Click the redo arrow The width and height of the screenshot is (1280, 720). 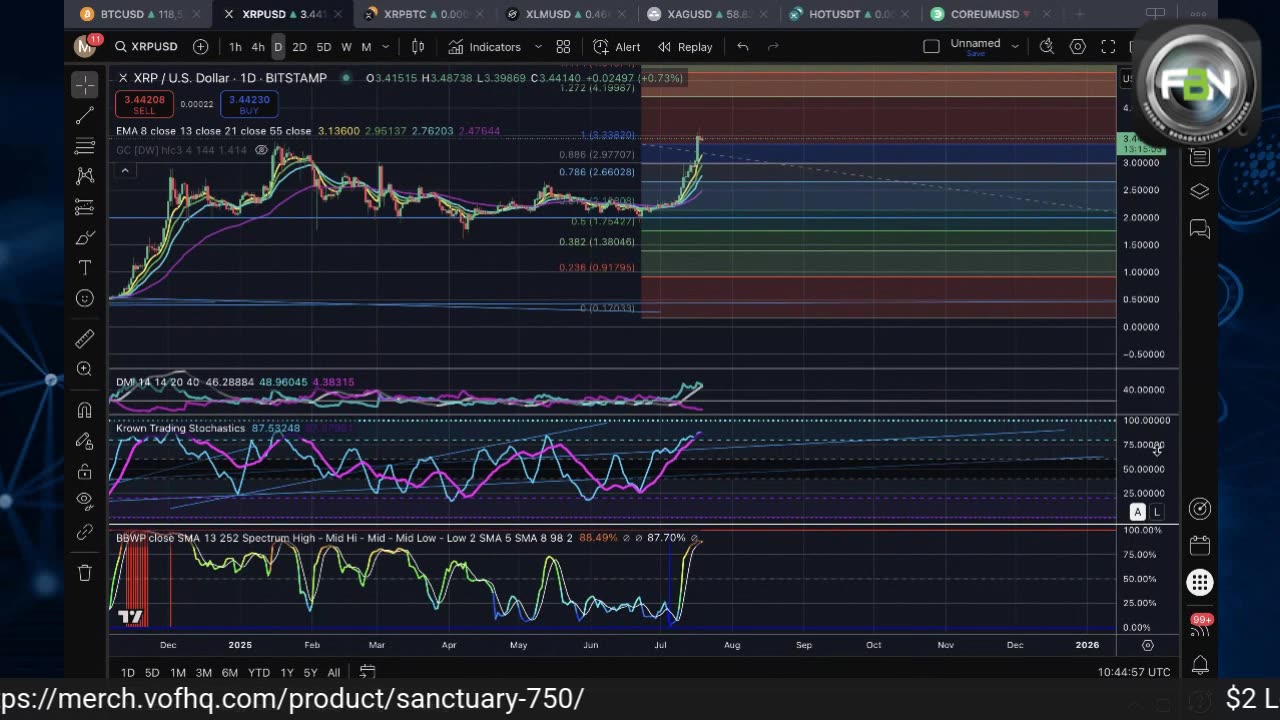(x=773, y=47)
